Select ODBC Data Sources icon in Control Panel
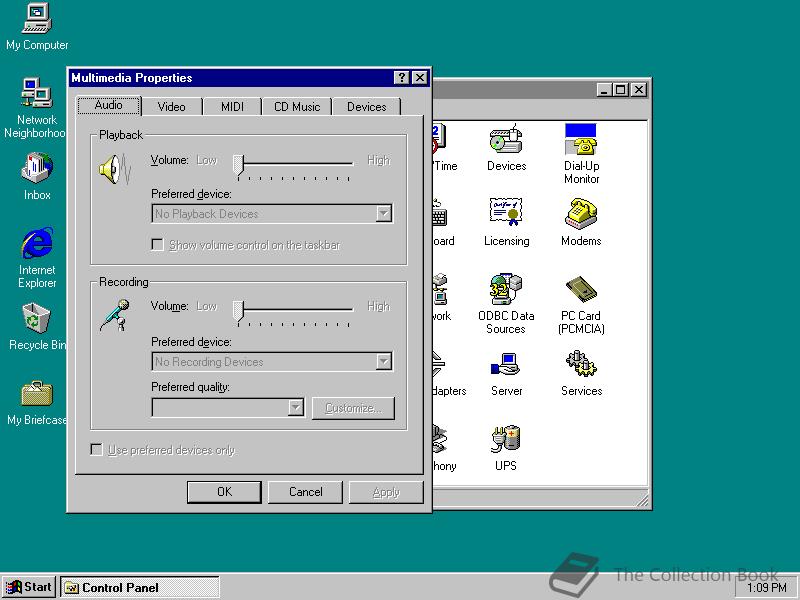 (x=506, y=304)
